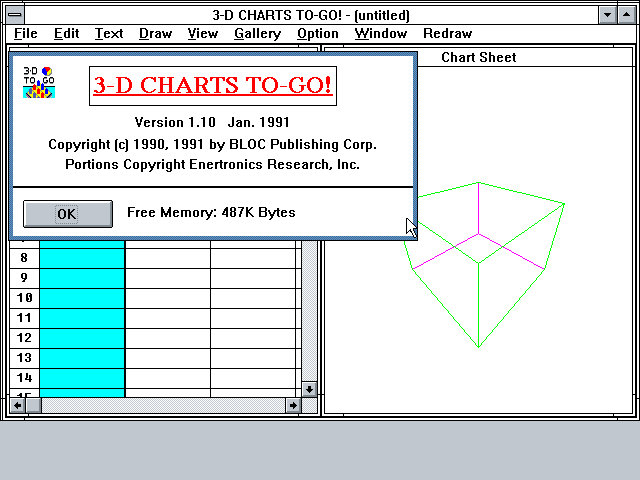Click the cyan cell in row 14
The image size is (640, 480).
82,378
